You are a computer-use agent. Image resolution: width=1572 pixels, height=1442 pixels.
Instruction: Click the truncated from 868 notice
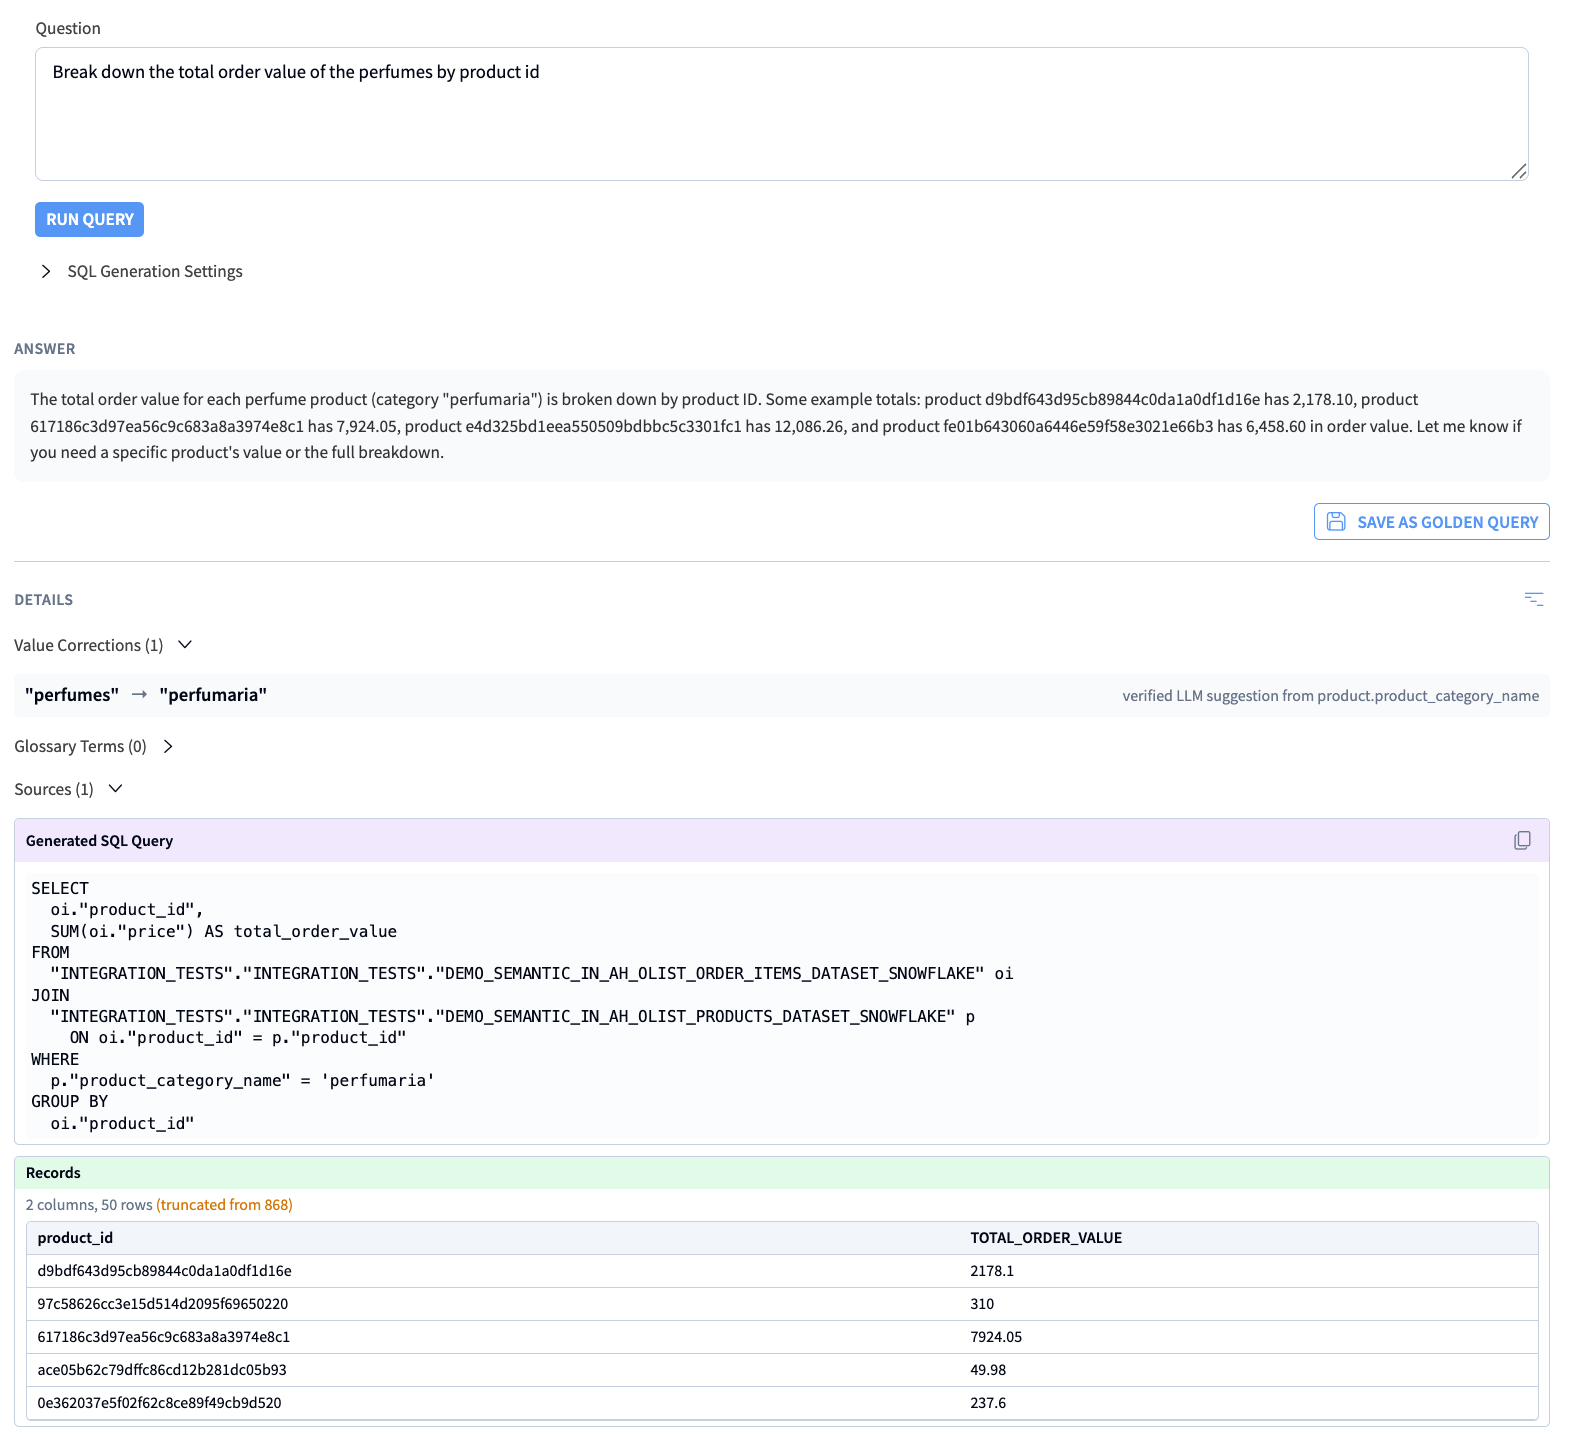pos(224,1205)
